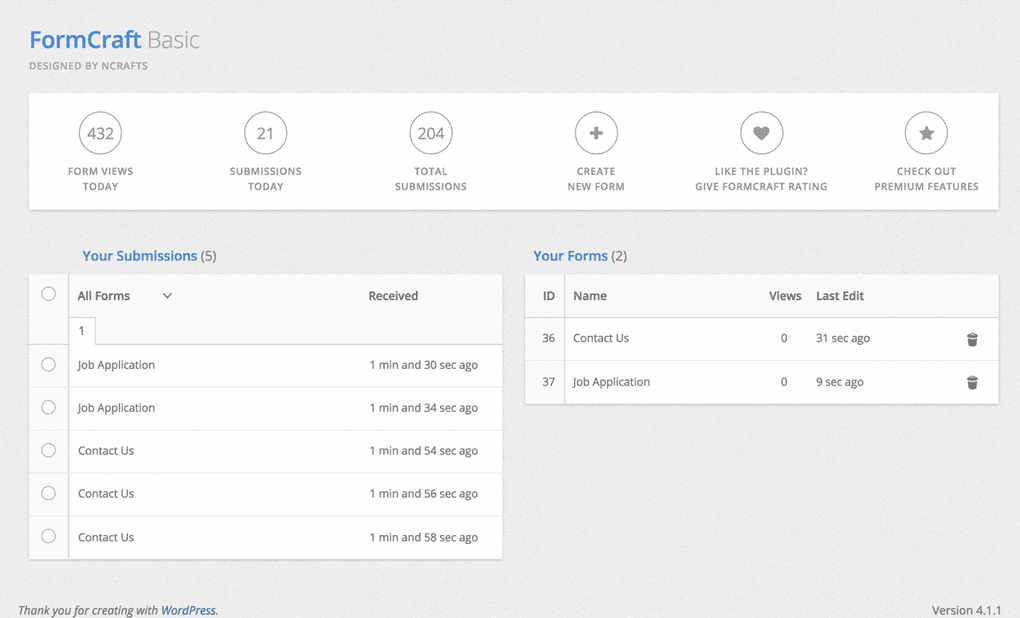Open the Give FormCraft Rating heart icon

761,132
